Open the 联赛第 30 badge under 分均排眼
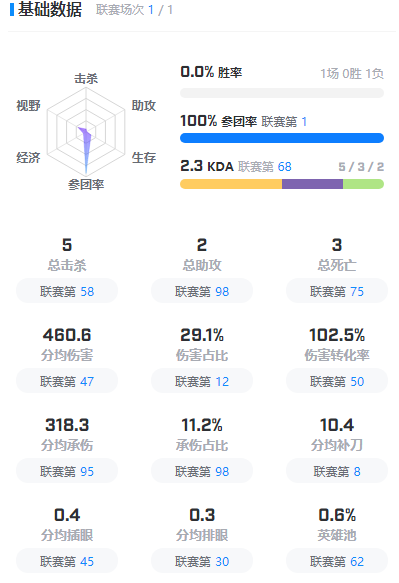This screenshot has height=583, width=399. (x=202, y=561)
